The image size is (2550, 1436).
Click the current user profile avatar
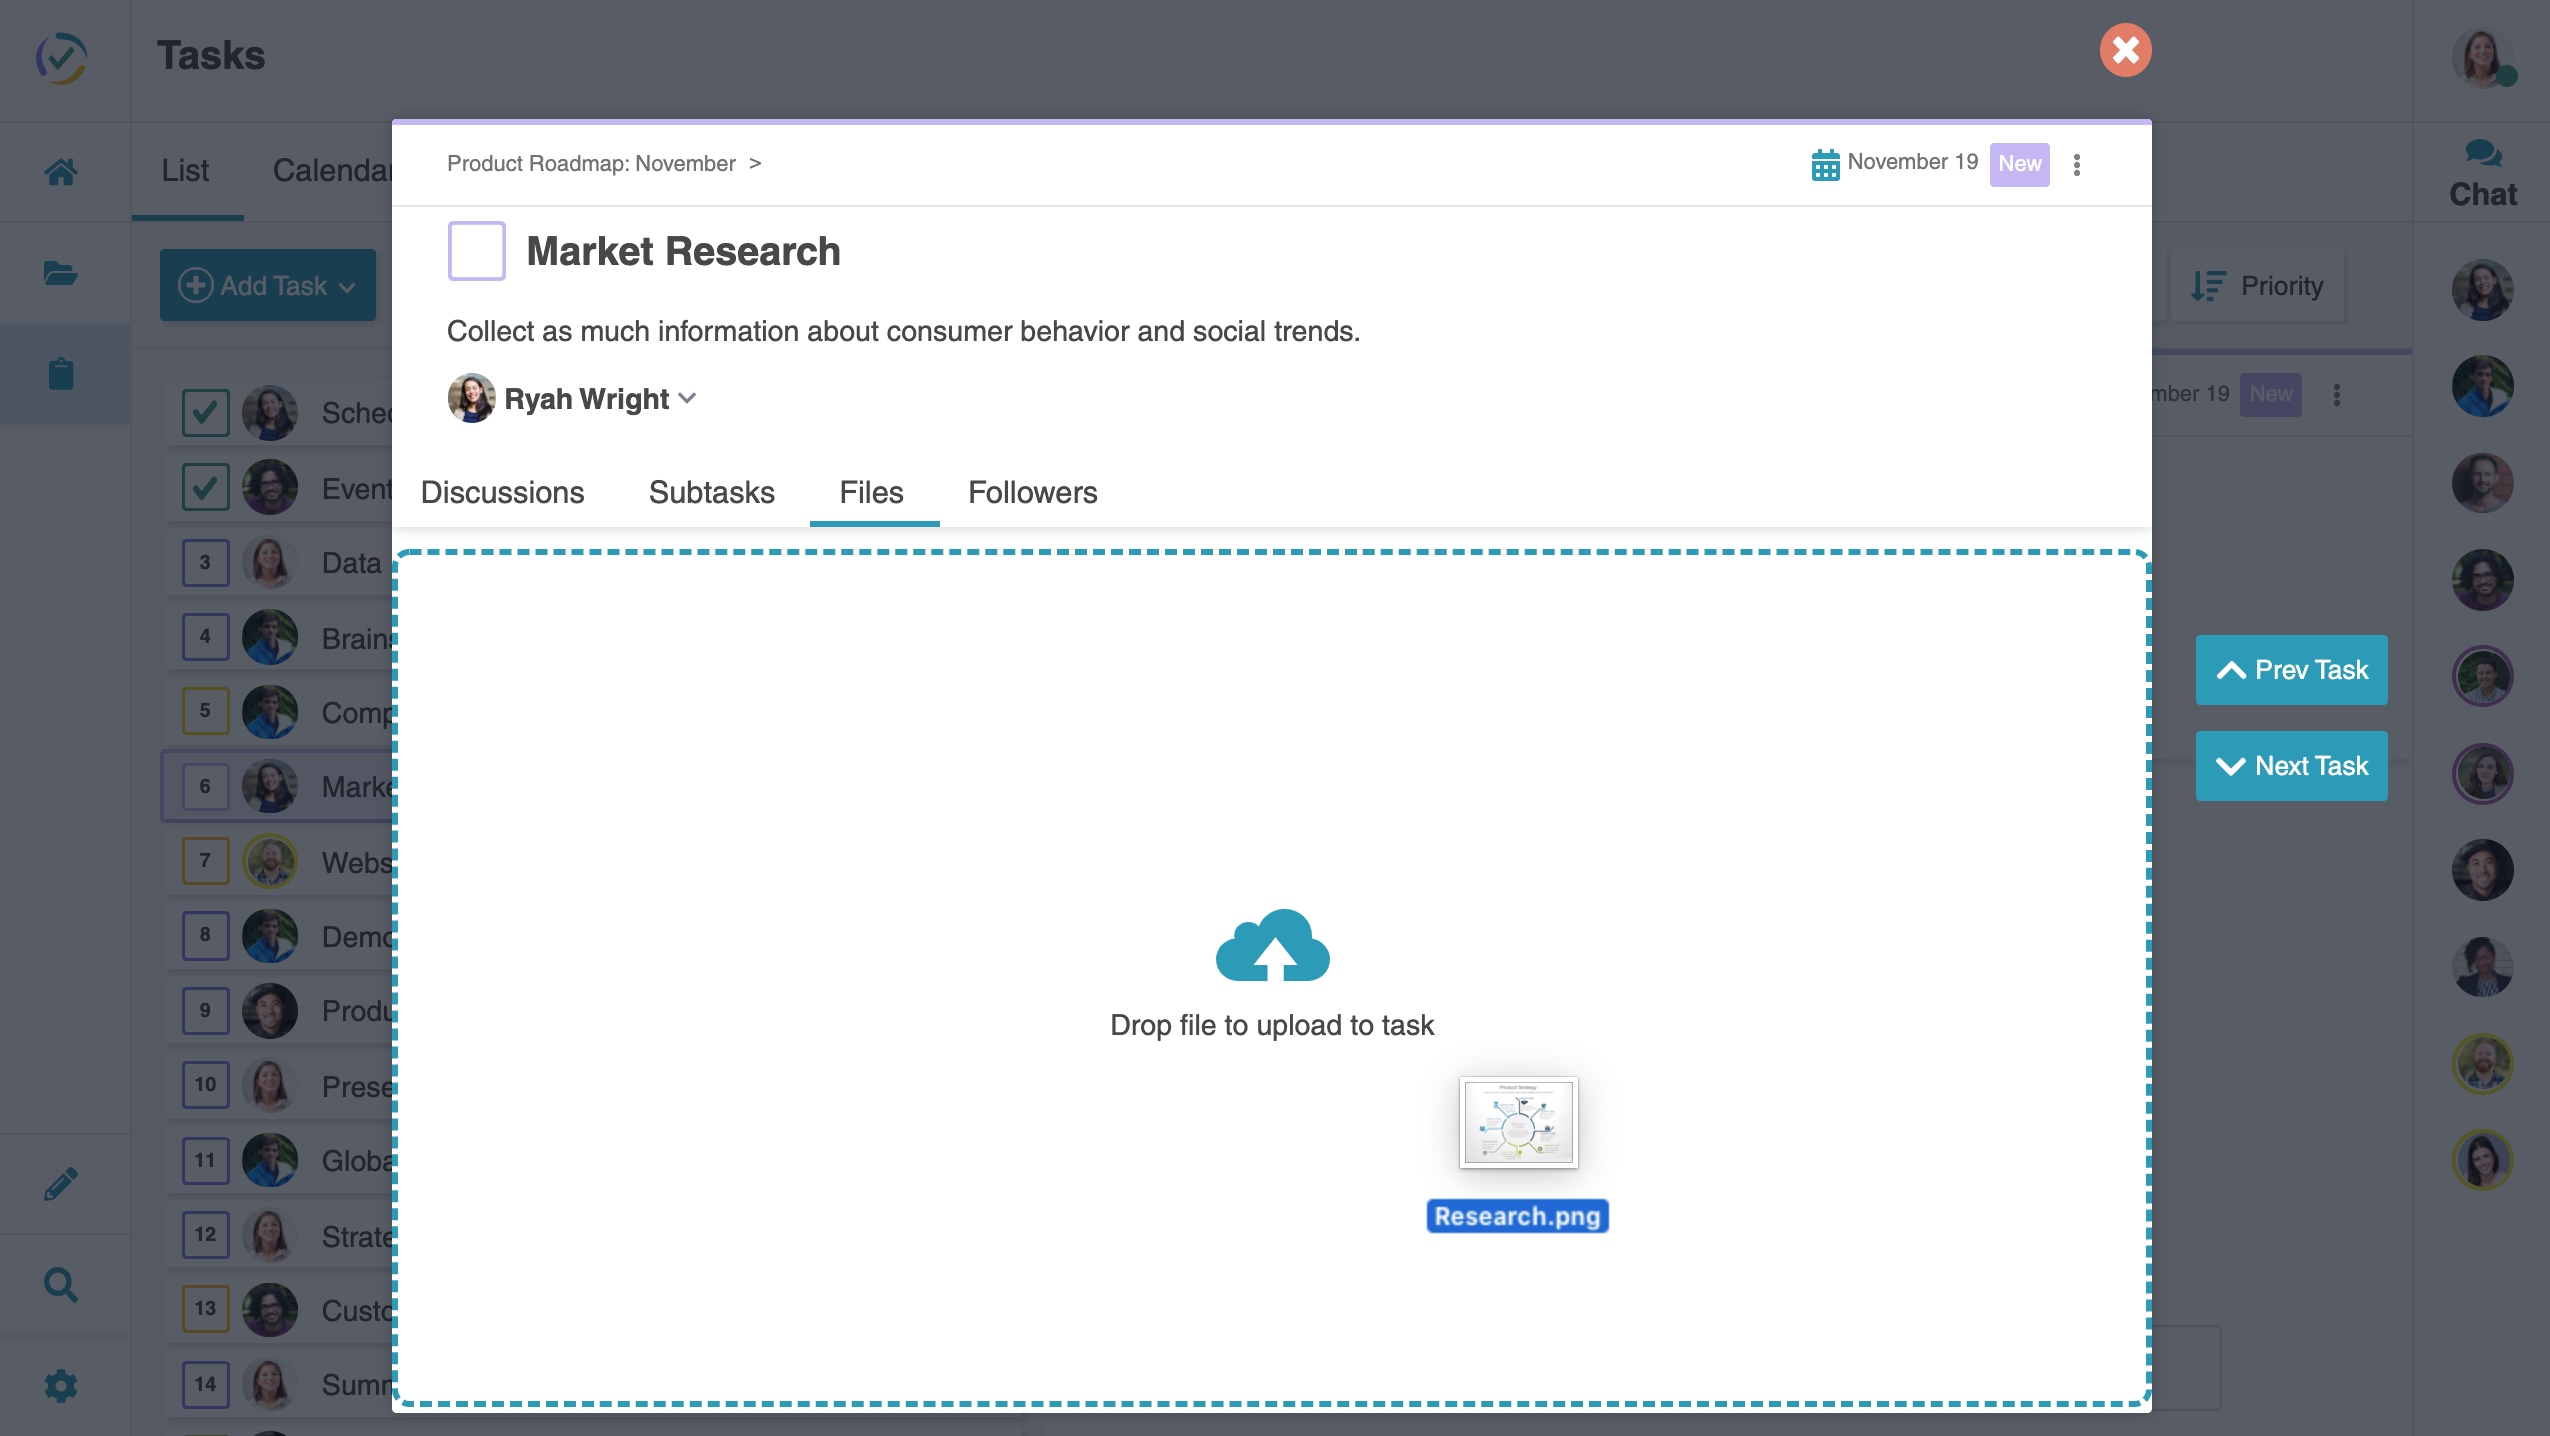(x=2483, y=59)
